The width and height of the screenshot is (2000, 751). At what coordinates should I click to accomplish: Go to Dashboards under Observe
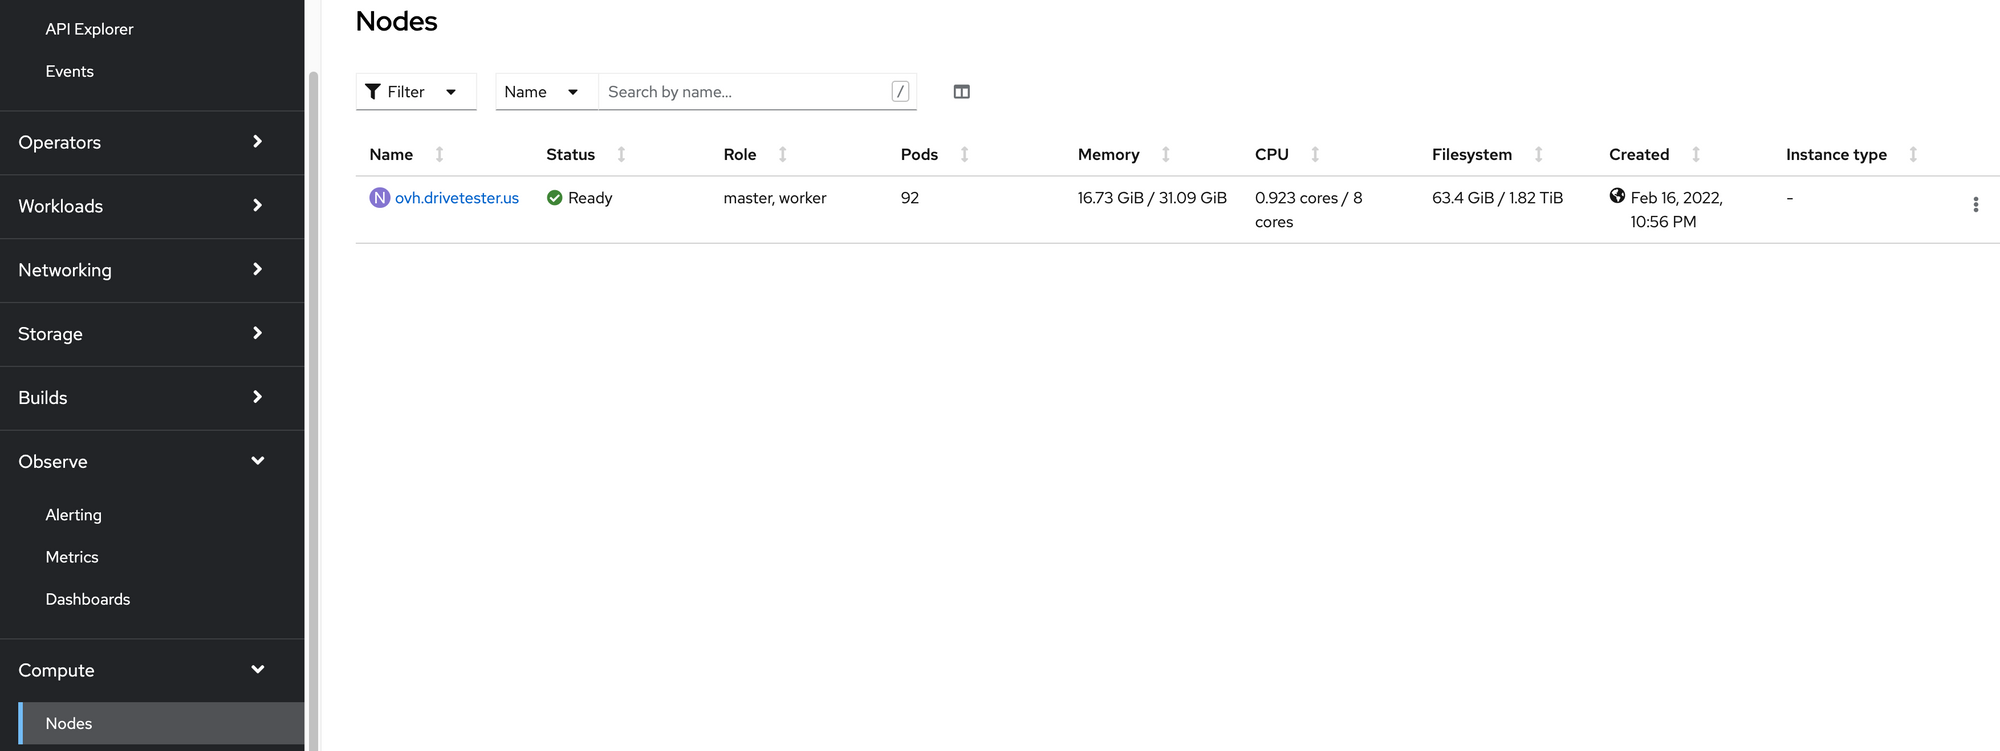[88, 599]
